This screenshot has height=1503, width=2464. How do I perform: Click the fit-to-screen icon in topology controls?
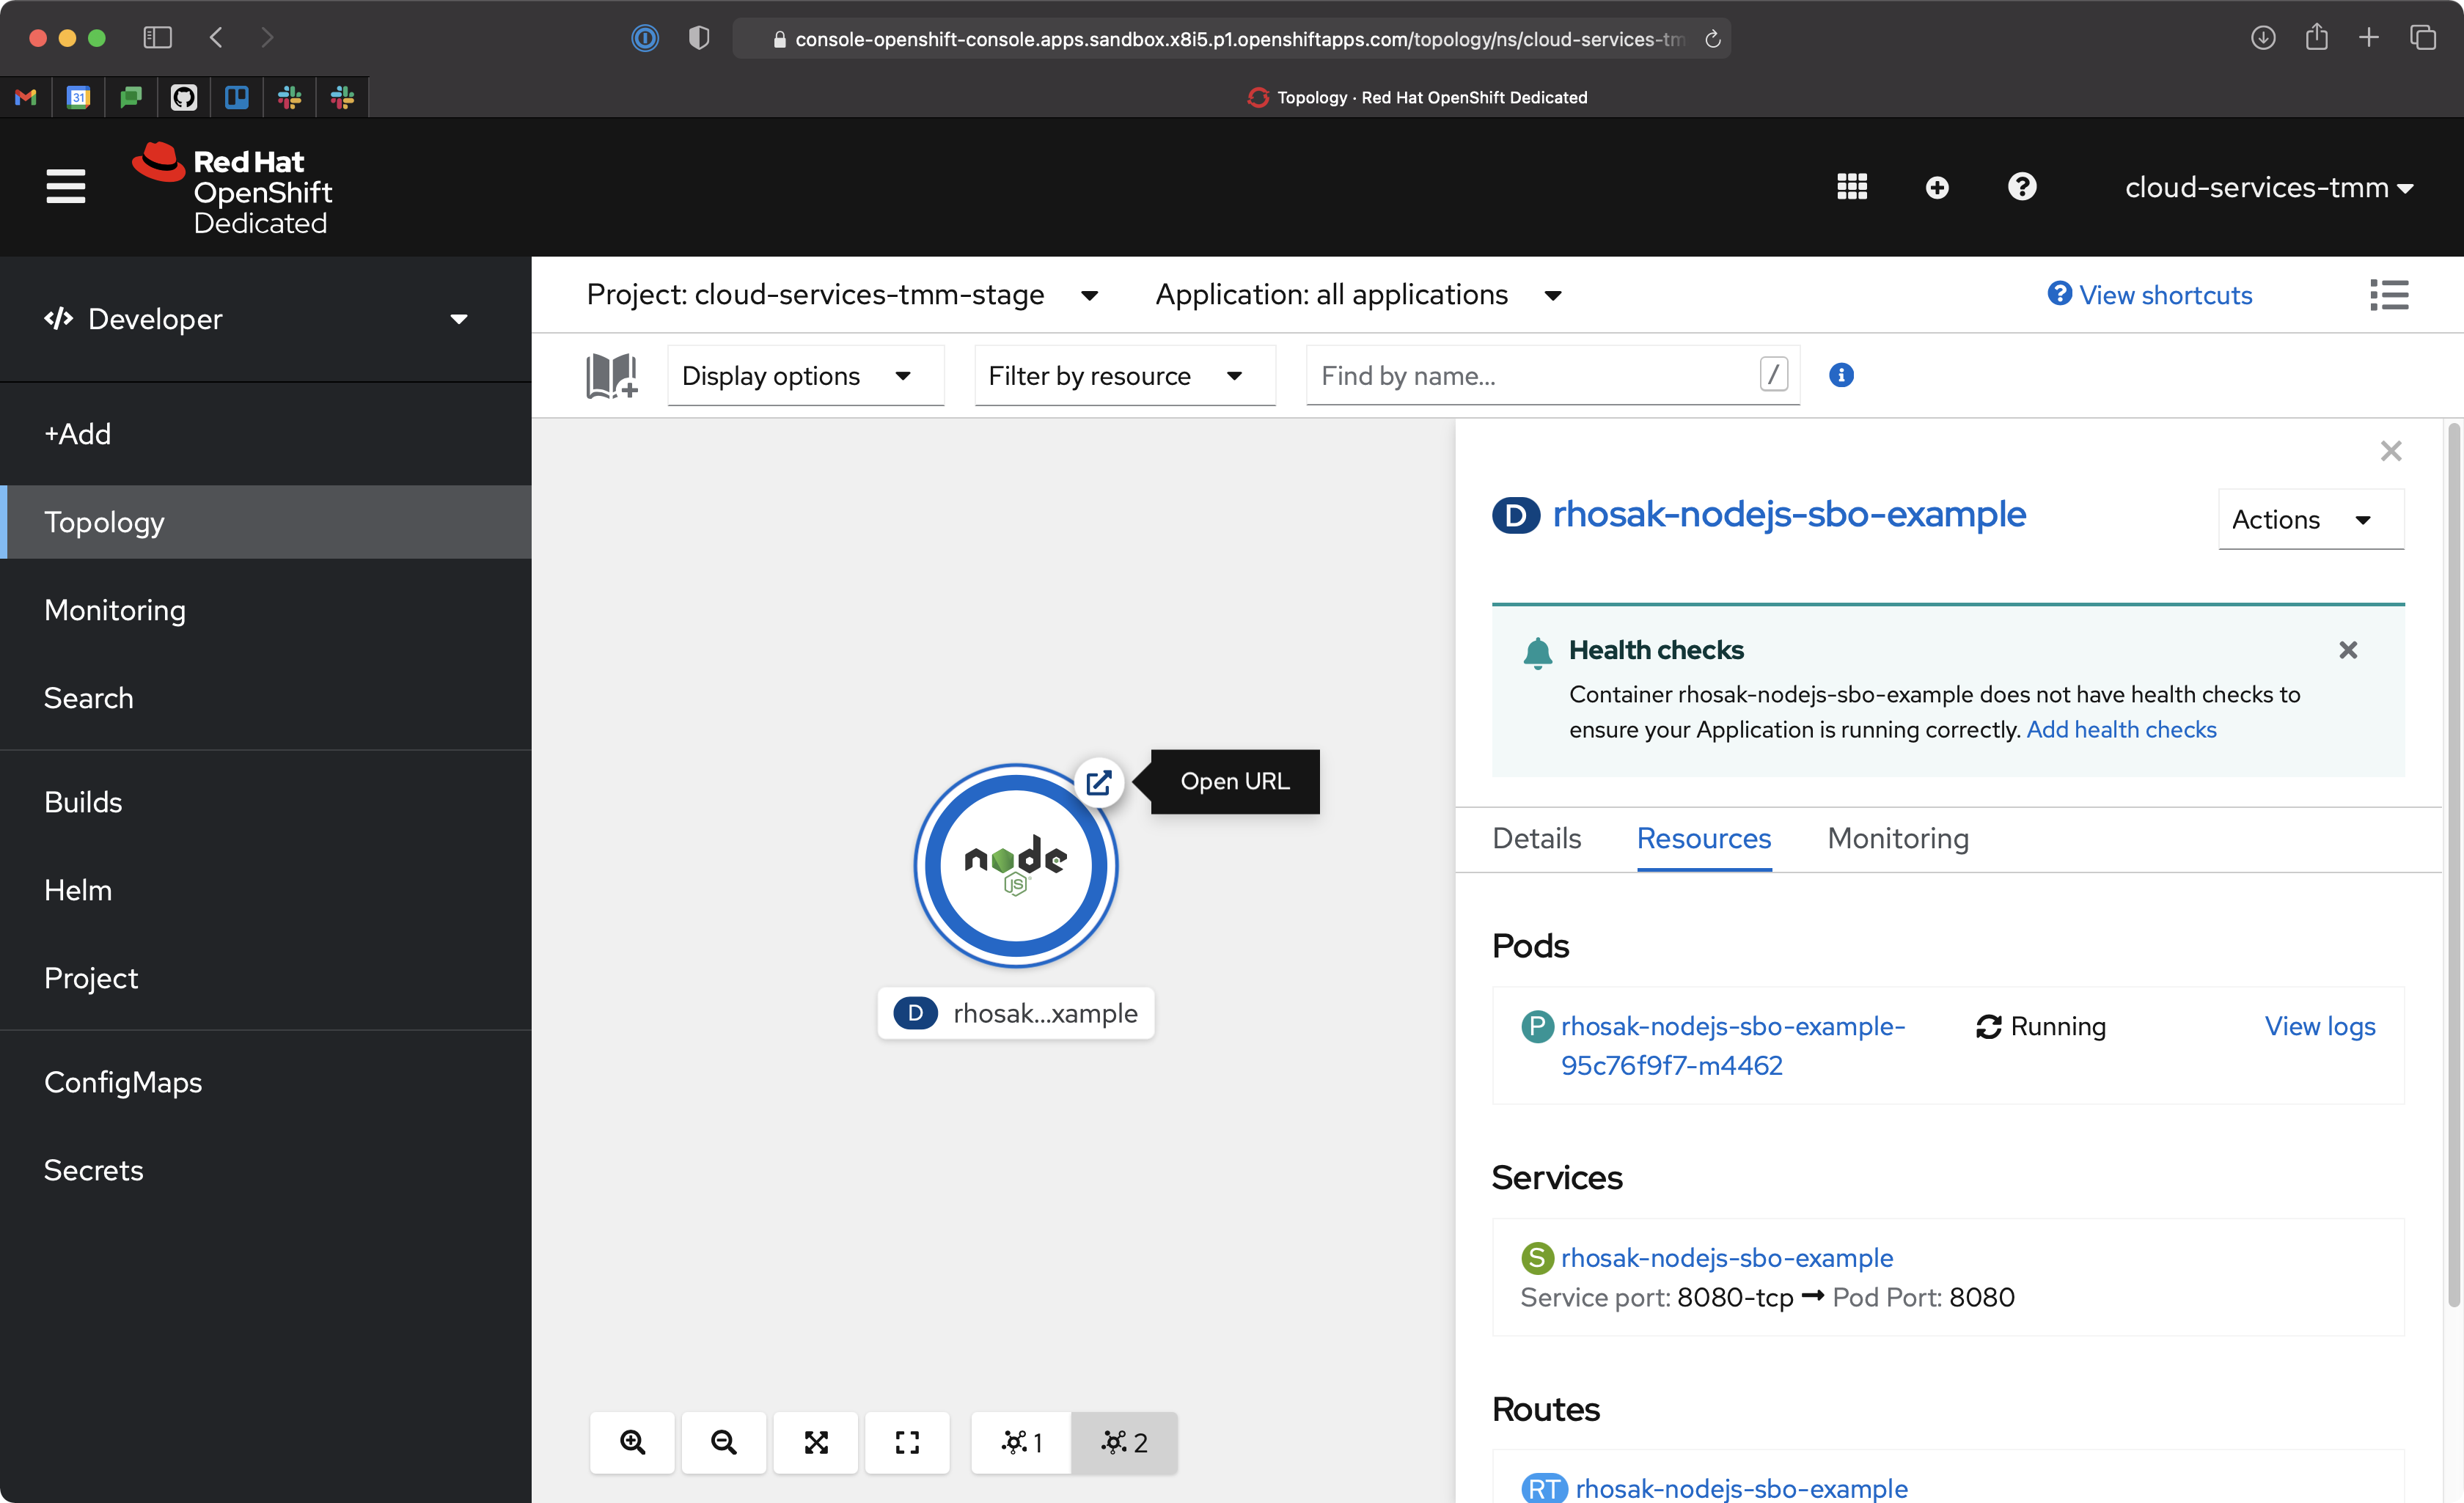815,1443
